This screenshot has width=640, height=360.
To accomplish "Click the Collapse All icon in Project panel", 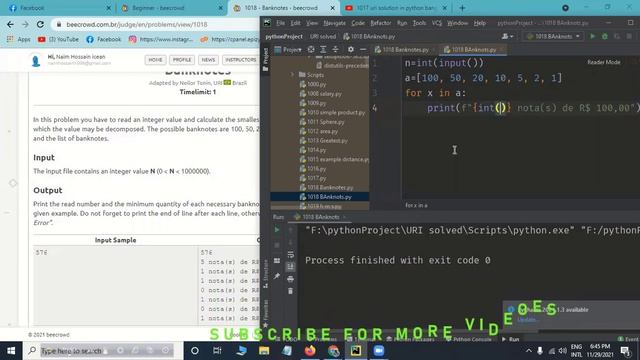I will [x=336, y=49].
